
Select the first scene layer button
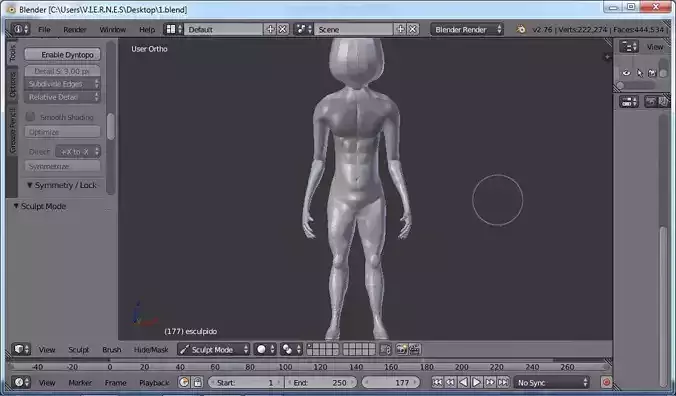311,346
